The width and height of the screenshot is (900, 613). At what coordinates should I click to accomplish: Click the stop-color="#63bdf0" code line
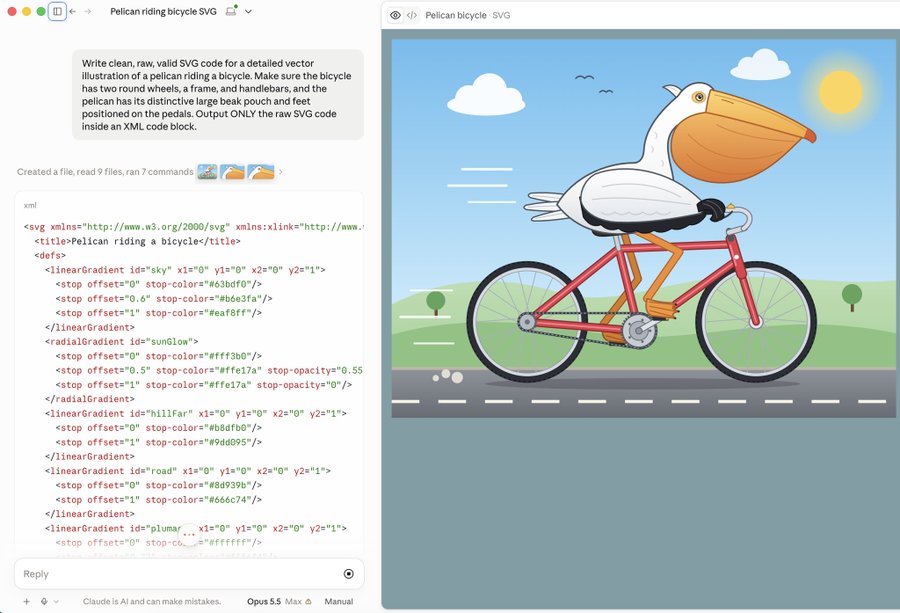(158, 285)
